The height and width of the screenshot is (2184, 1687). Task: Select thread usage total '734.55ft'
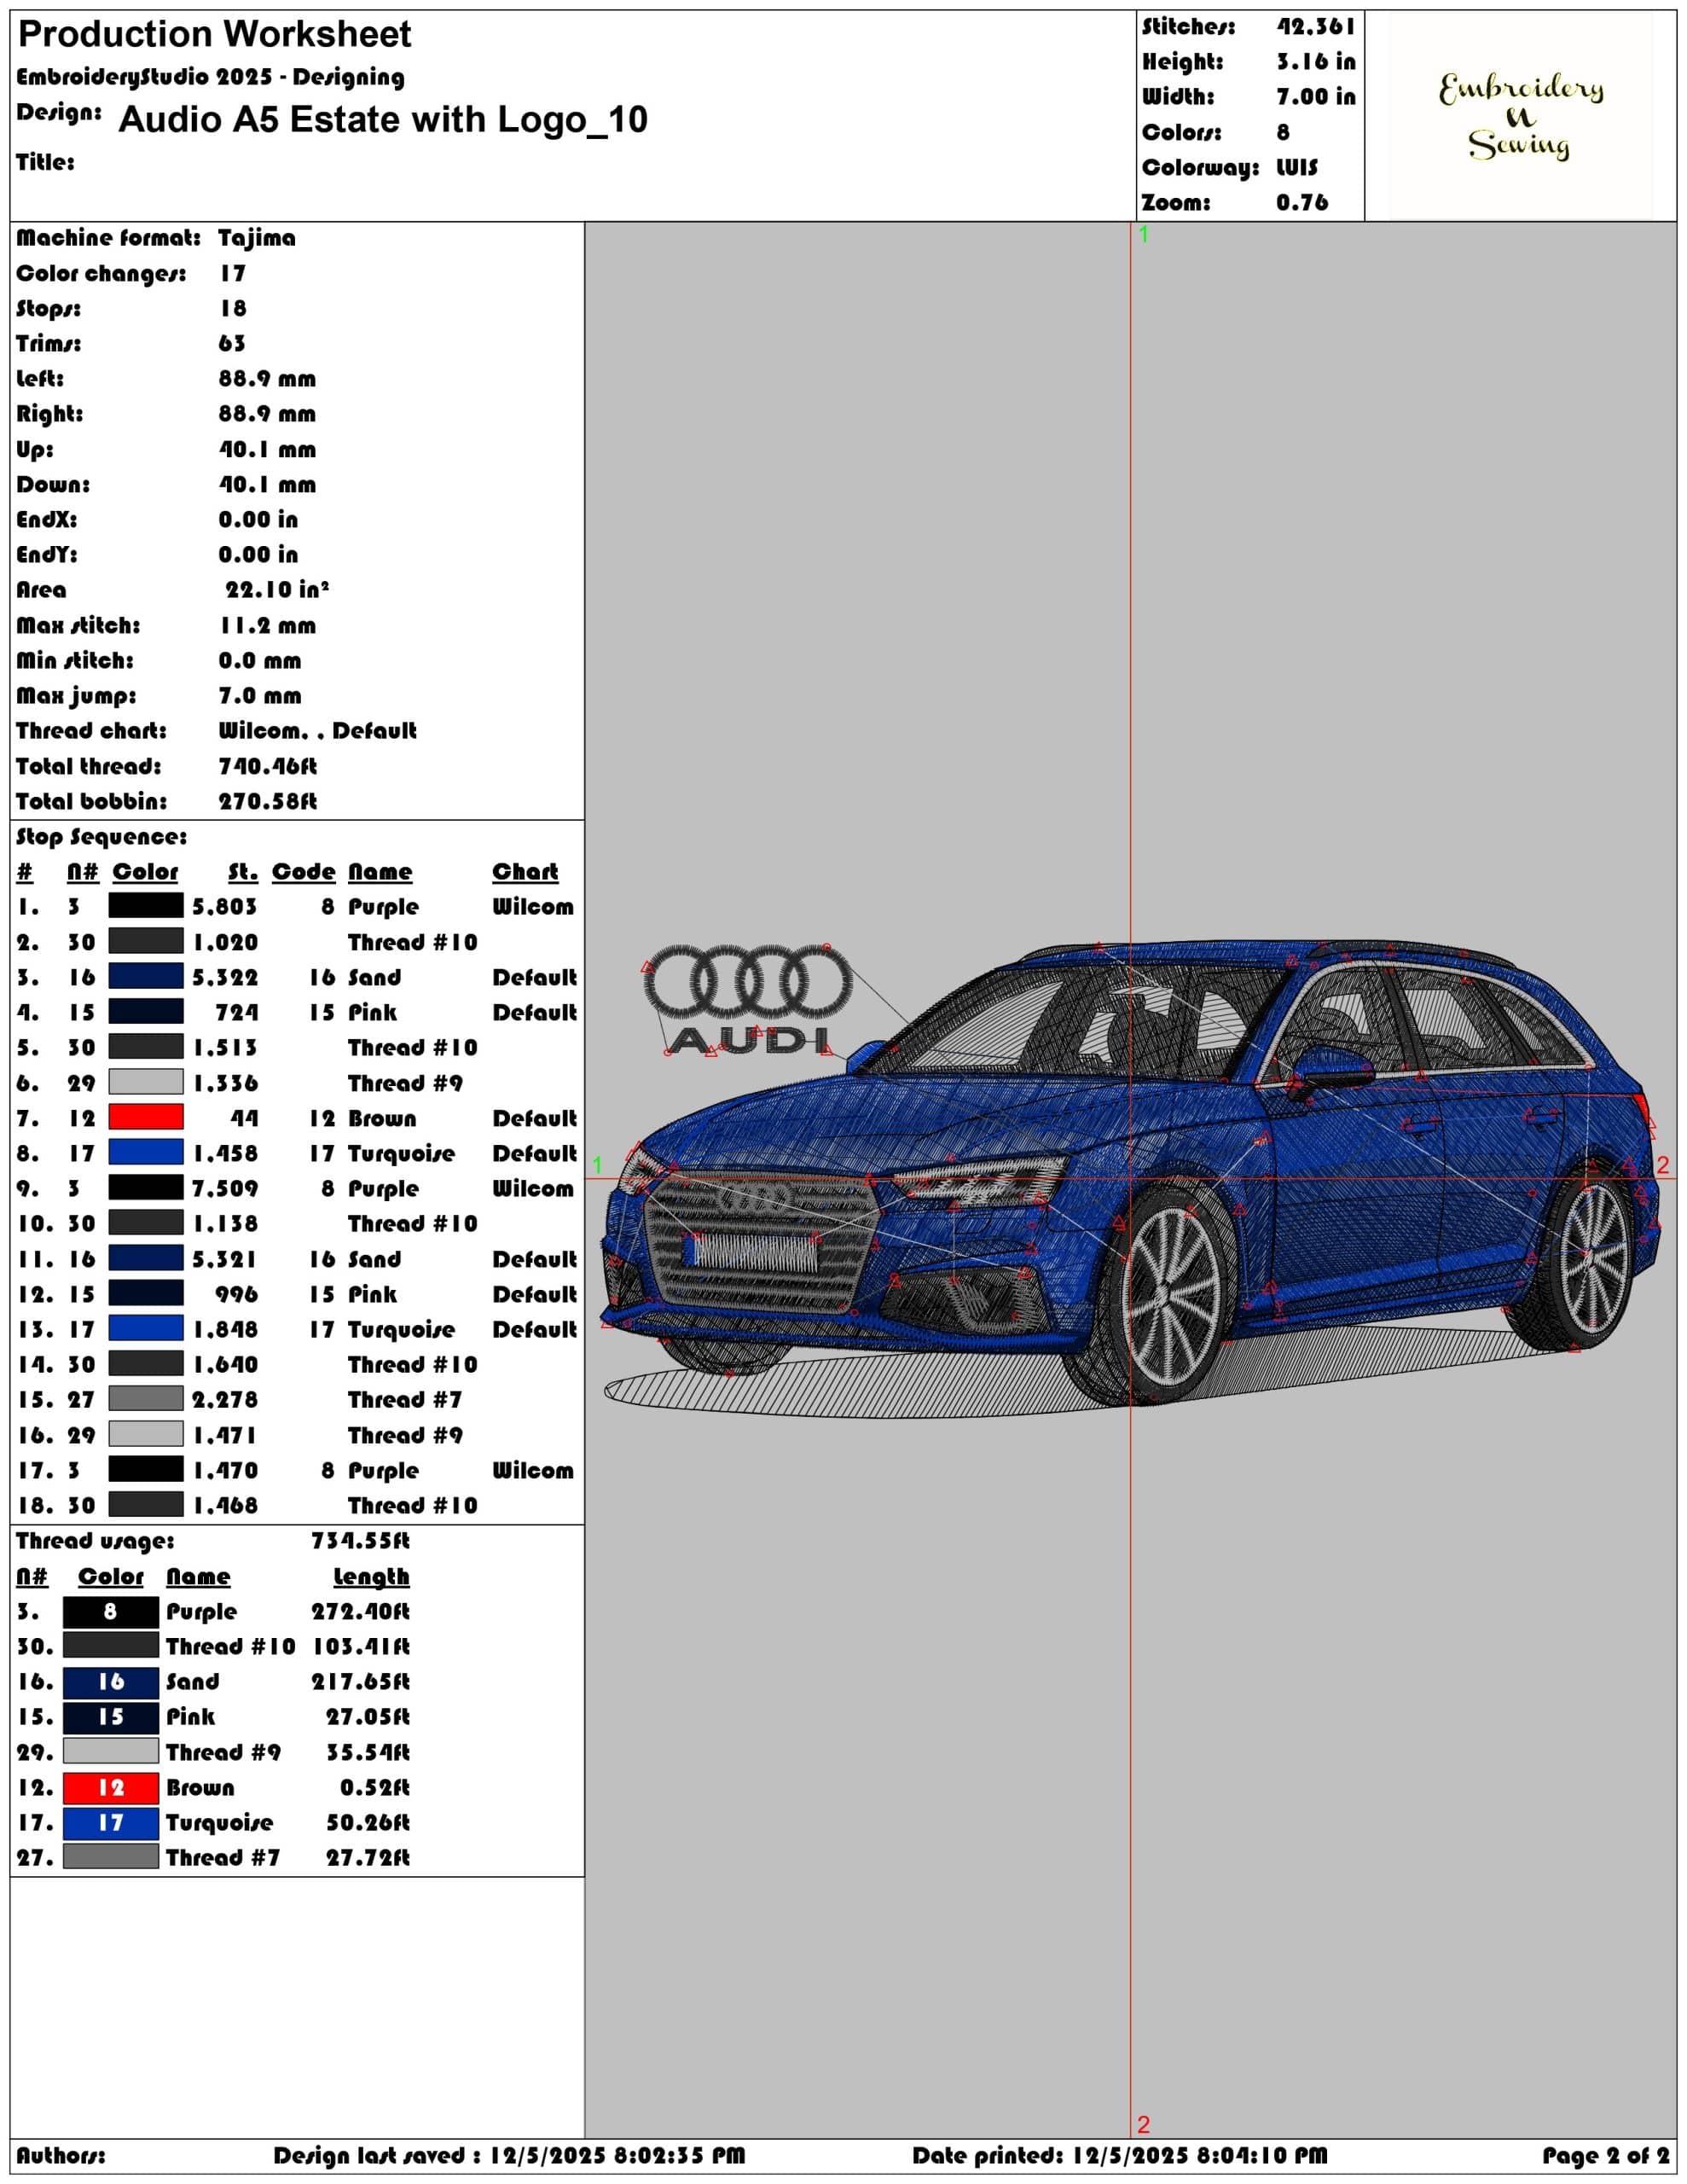tap(360, 1541)
